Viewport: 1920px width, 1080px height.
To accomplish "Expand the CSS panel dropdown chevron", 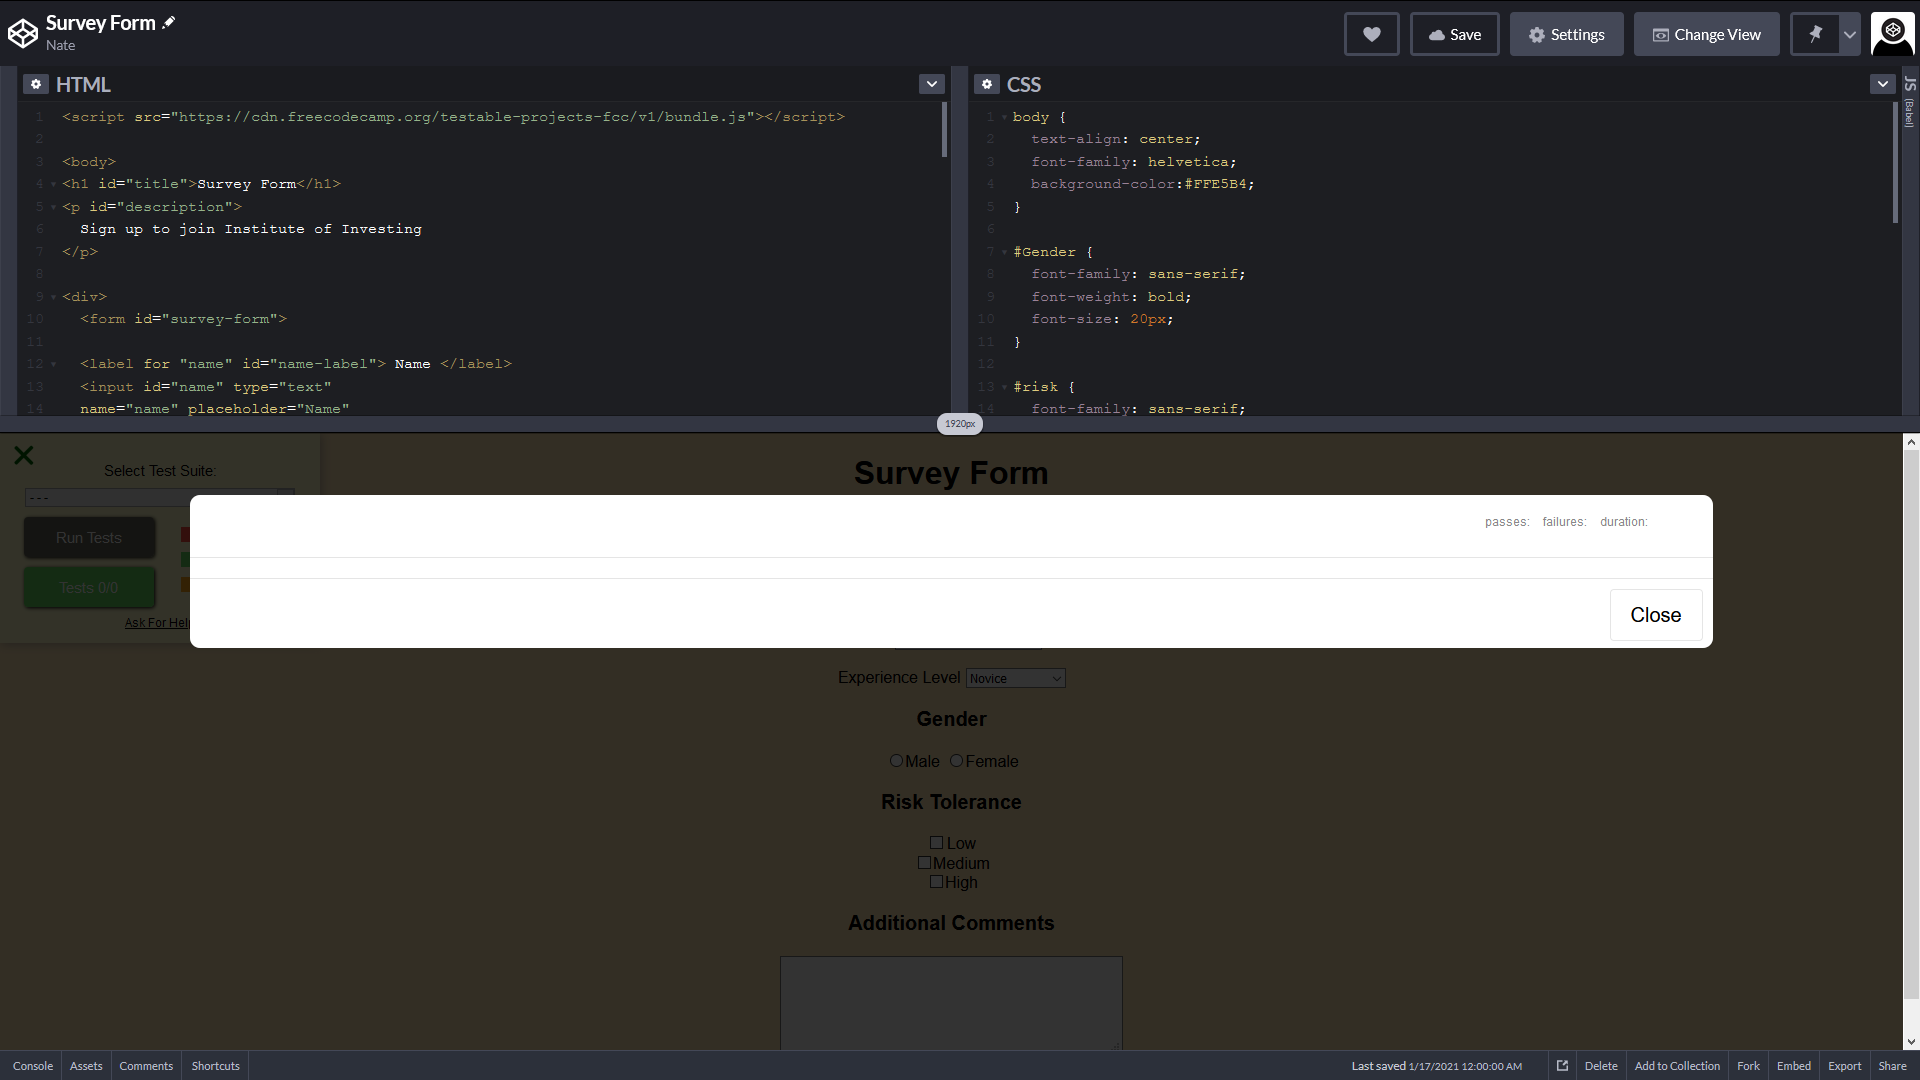I will [1882, 85].
